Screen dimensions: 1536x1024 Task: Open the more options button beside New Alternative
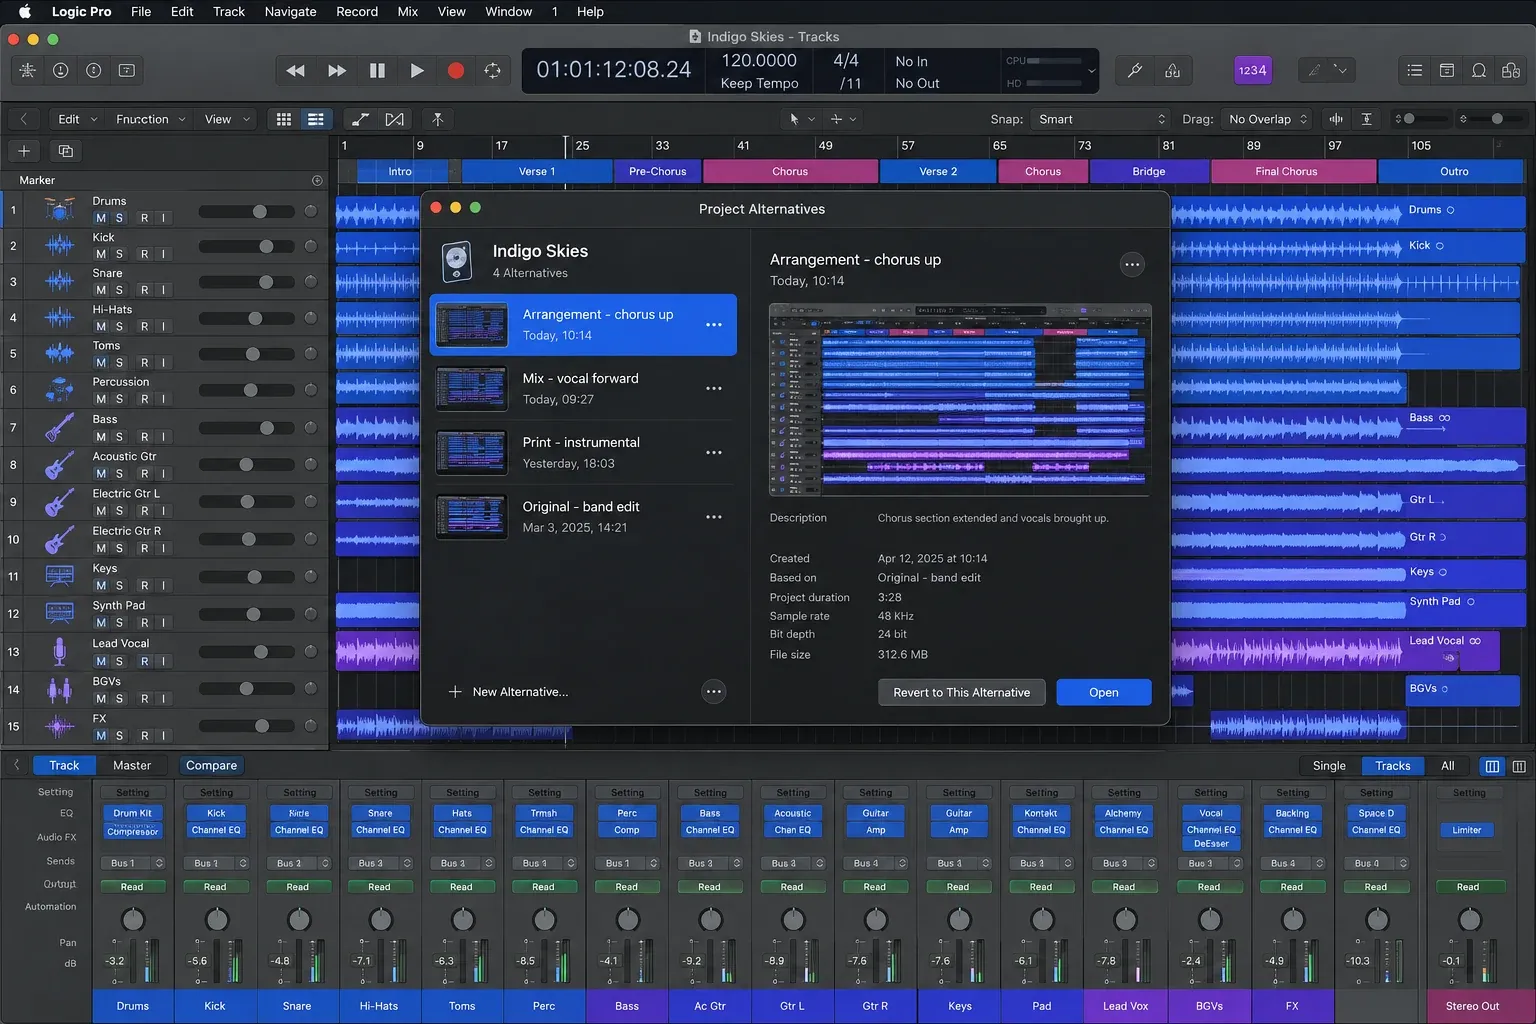713,692
